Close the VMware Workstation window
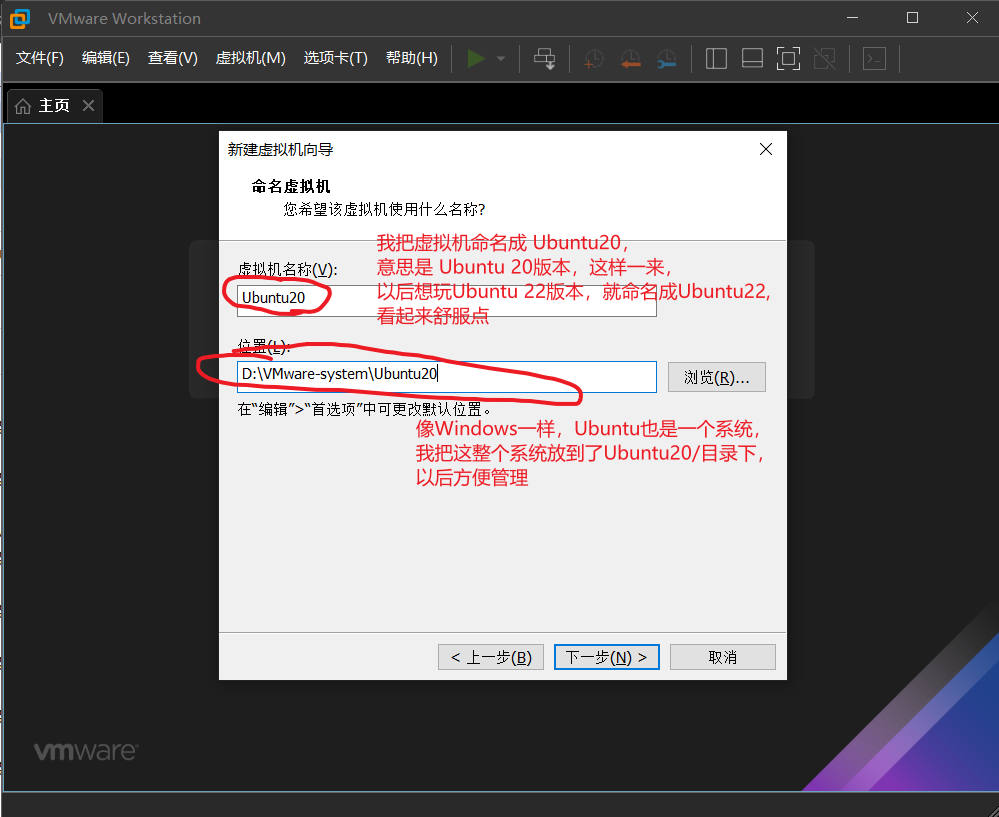999x817 pixels. [x=972, y=18]
